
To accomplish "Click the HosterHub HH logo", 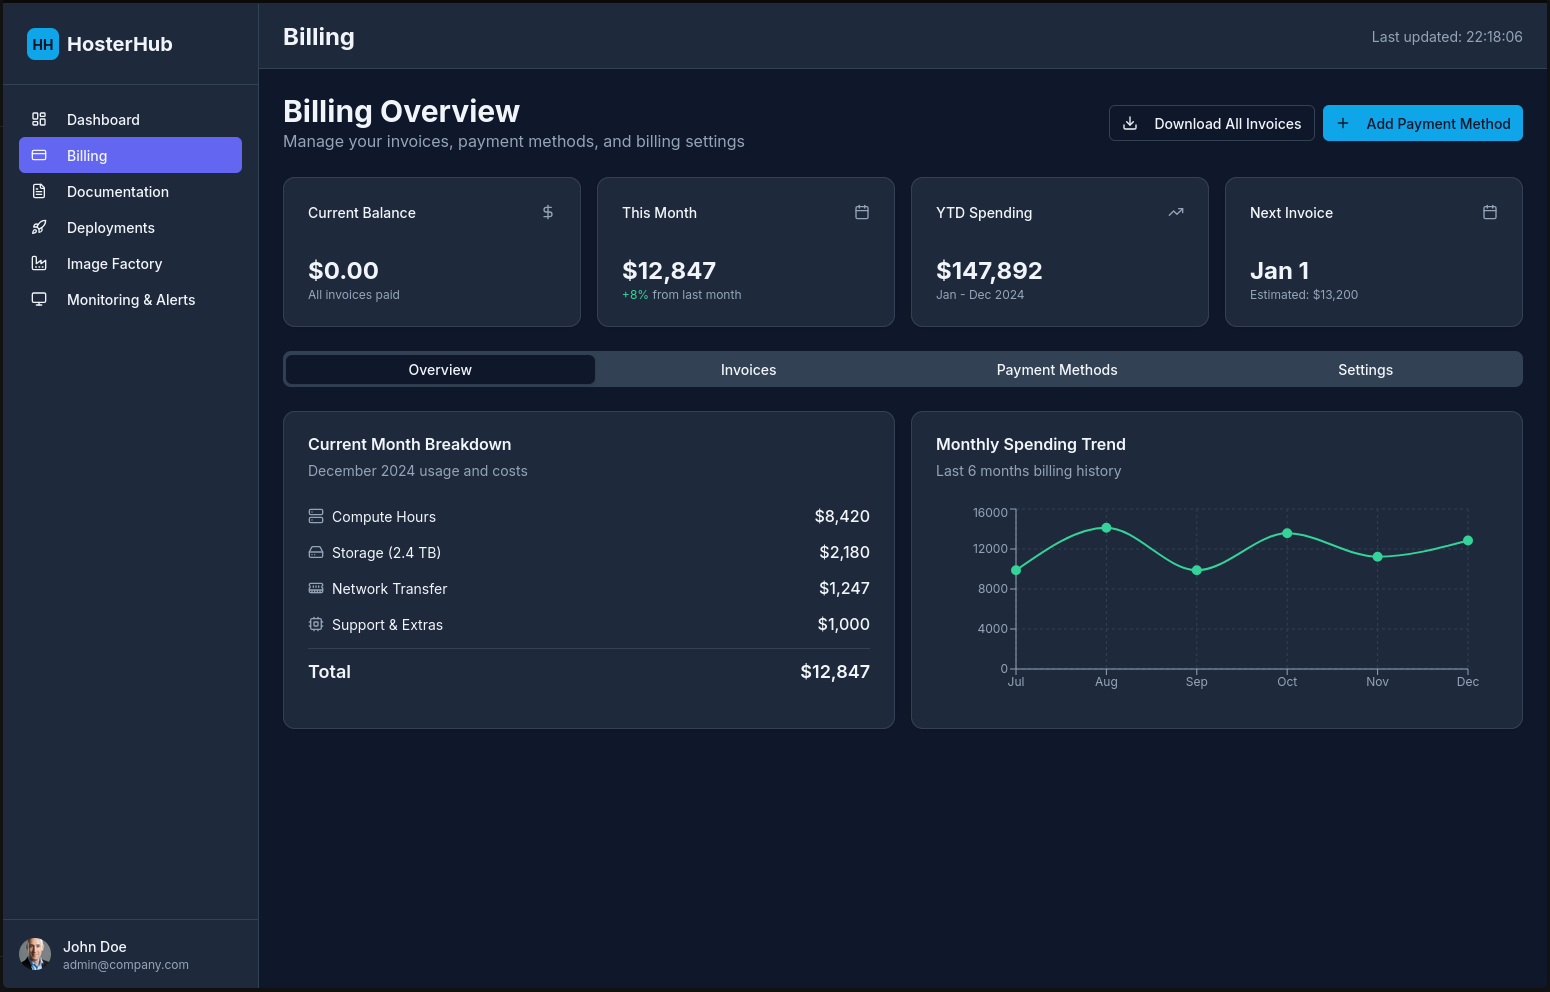I will pyautogui.click(x=42, y=44).
